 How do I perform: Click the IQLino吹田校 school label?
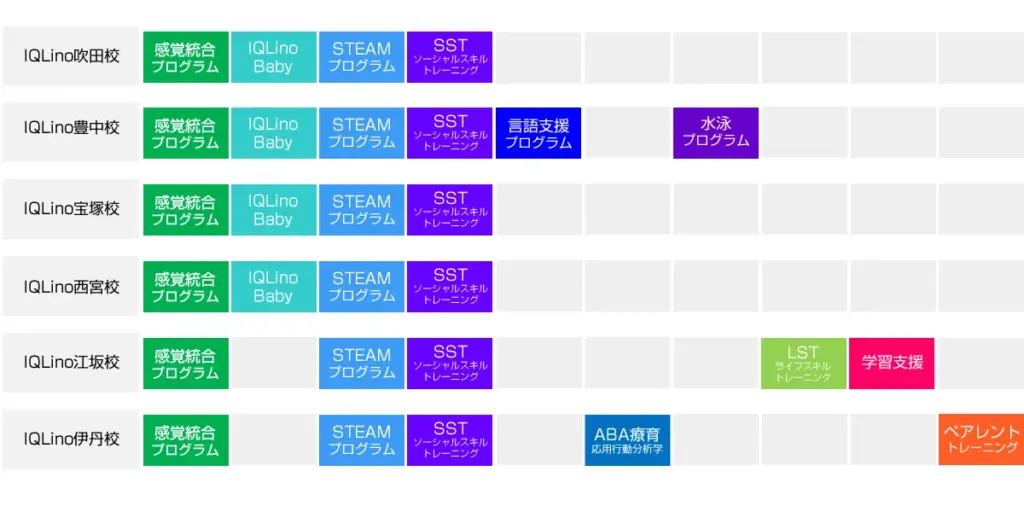pos(71,56)
